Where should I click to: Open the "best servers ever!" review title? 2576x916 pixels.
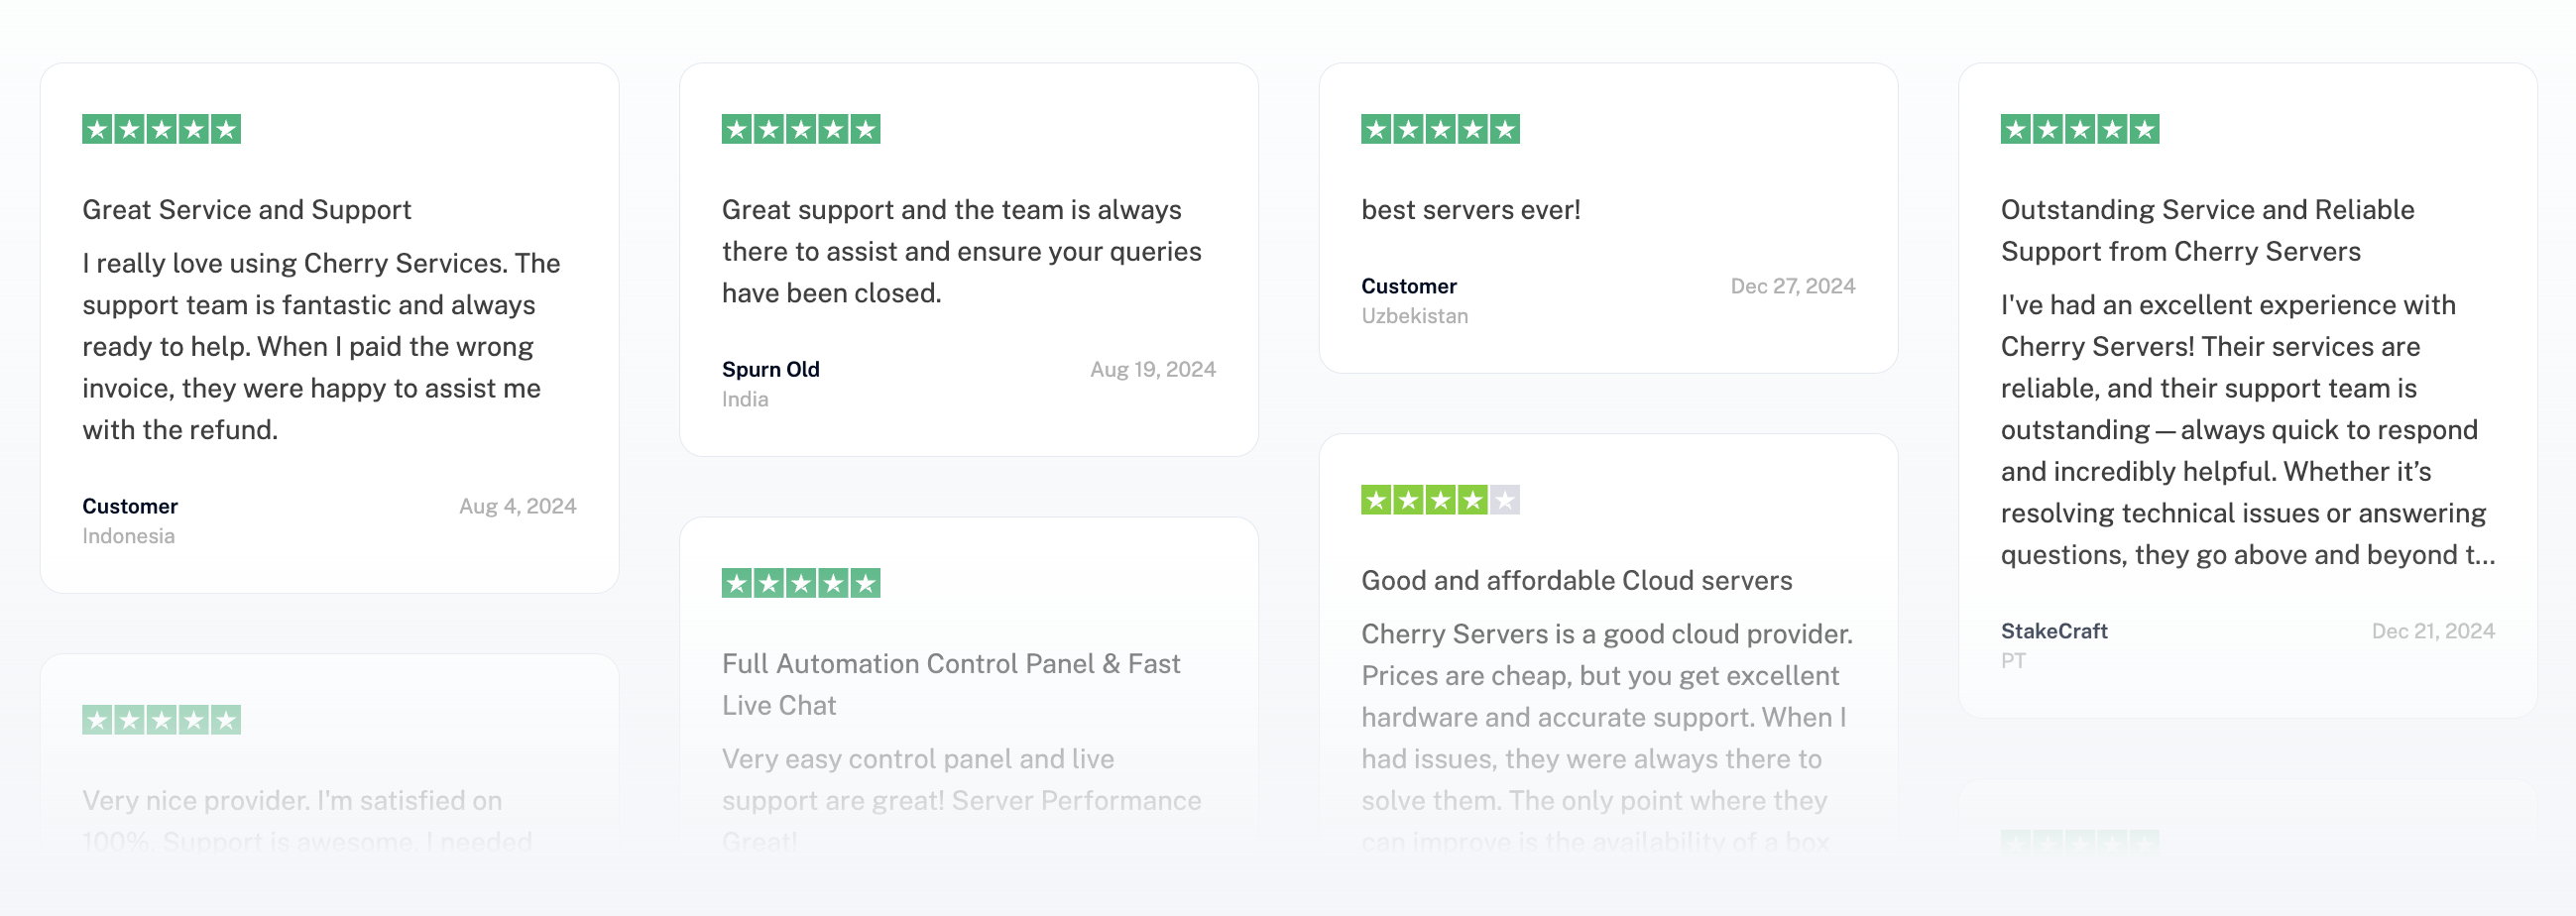click(1470, 210)
